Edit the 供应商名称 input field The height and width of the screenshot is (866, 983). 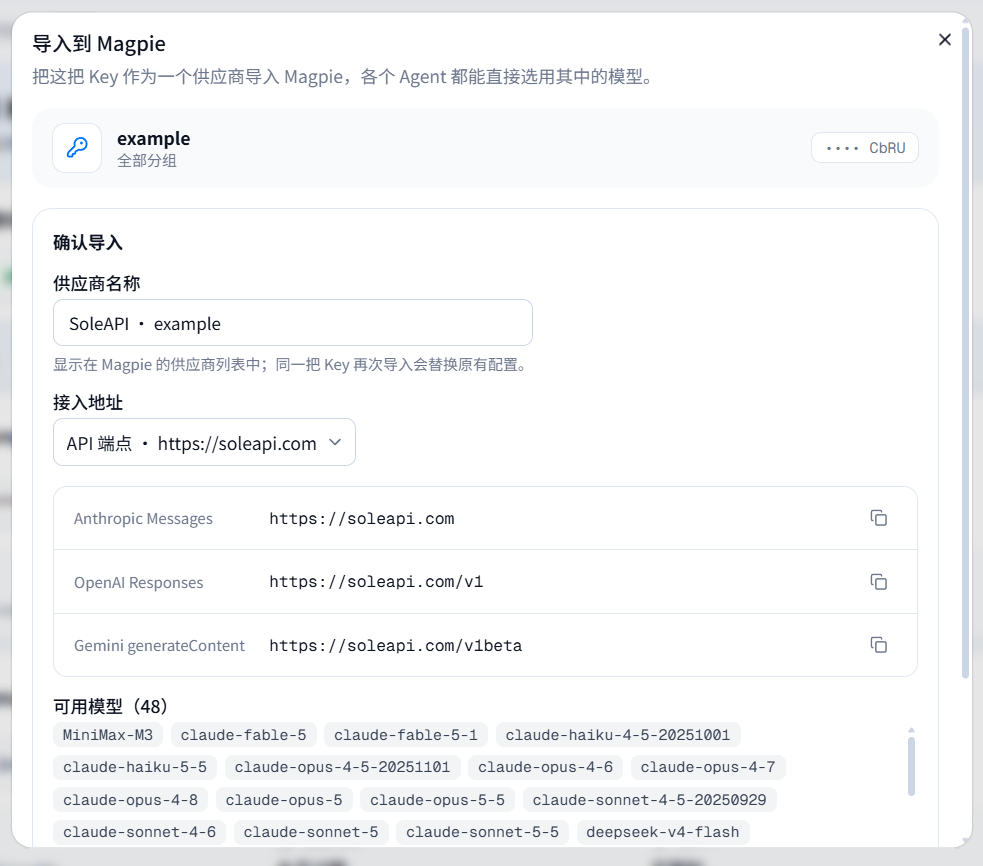[293, 323]
